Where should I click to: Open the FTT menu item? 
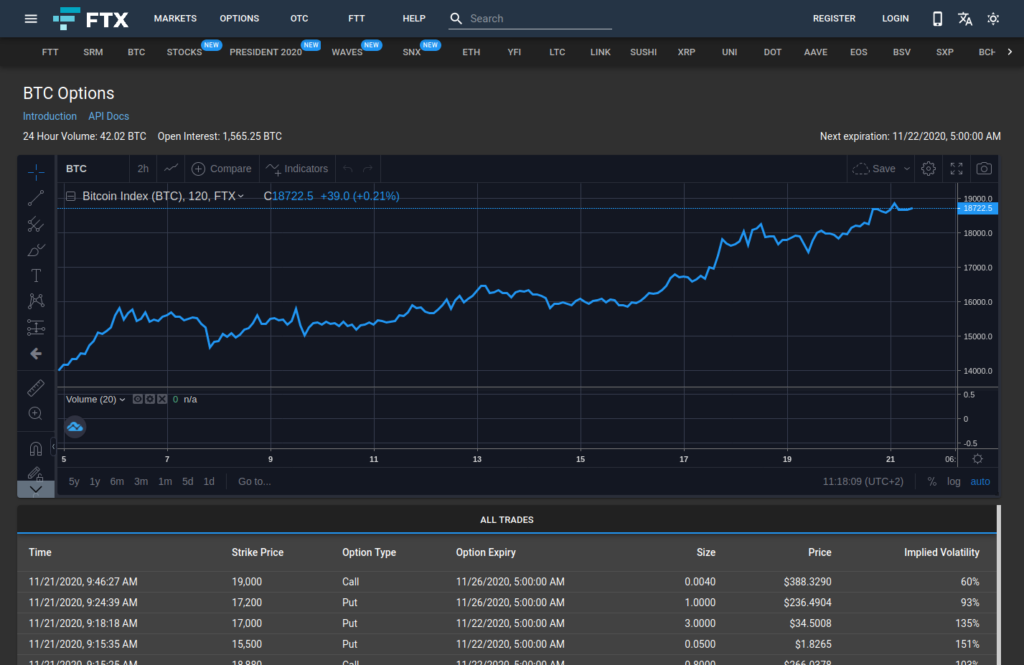pyautogui.click(x=357, y=18)
